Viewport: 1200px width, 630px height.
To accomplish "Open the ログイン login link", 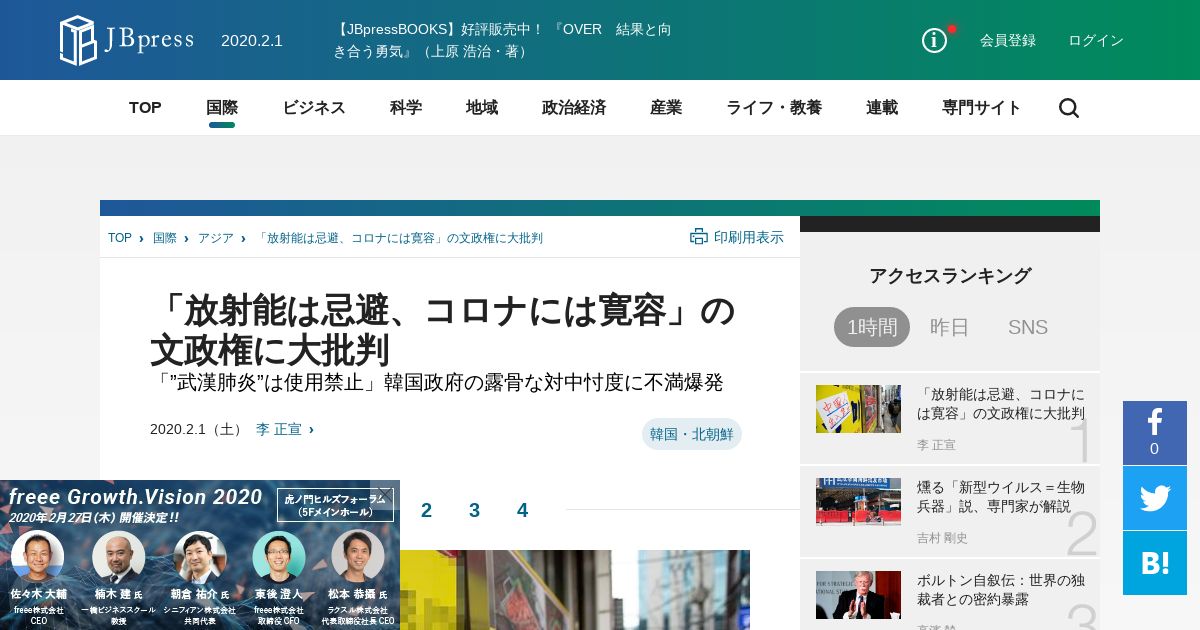I will click(x=1096, y=40).
